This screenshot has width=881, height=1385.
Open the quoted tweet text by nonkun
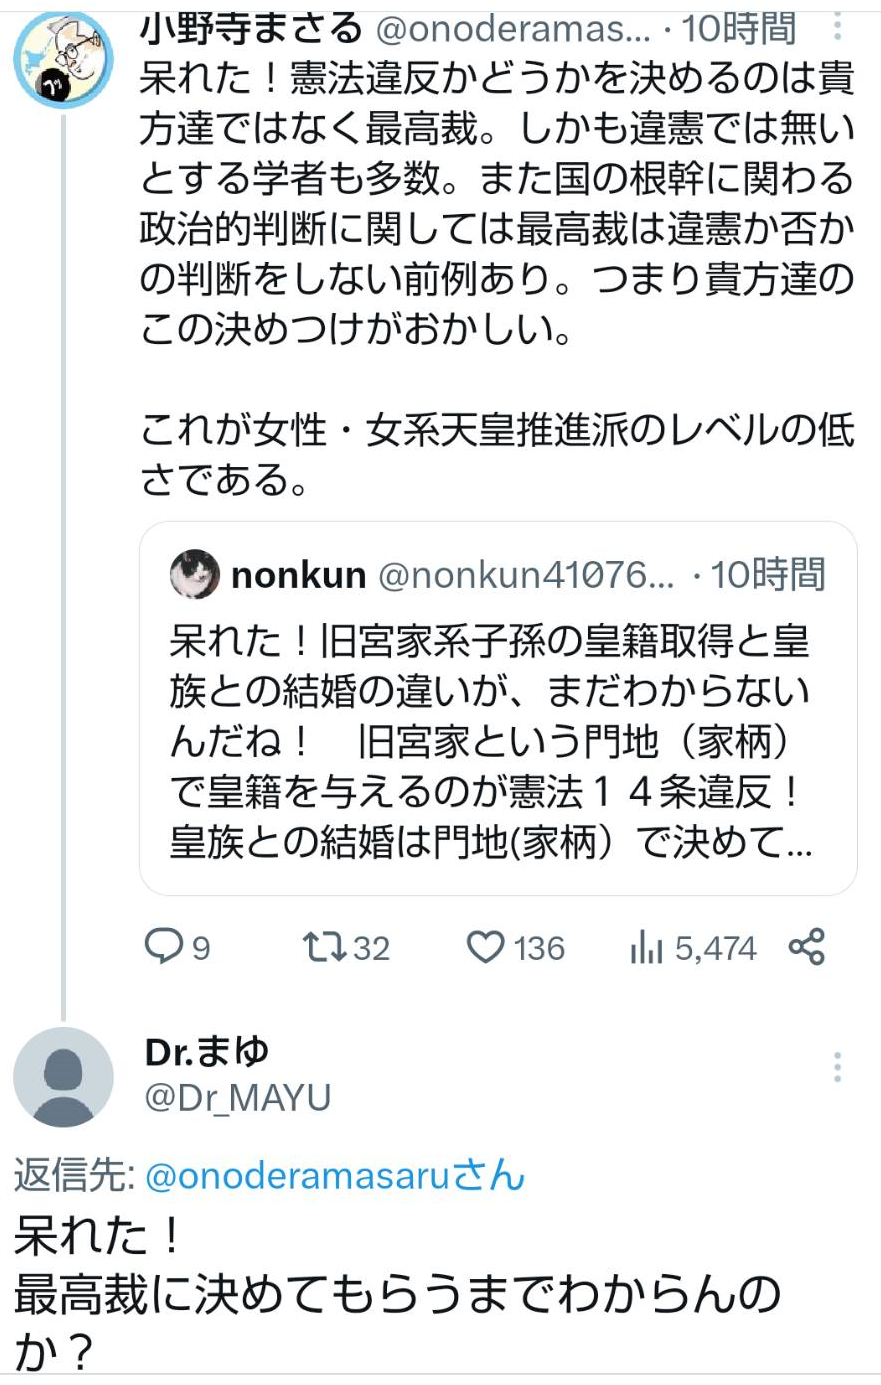(x=490, y=742)
